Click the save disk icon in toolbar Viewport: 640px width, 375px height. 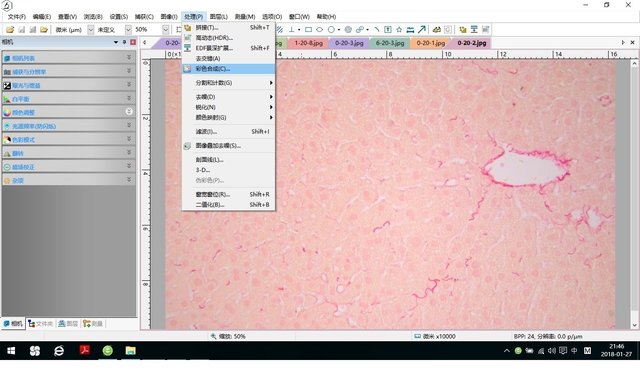[x=22, y=29]
